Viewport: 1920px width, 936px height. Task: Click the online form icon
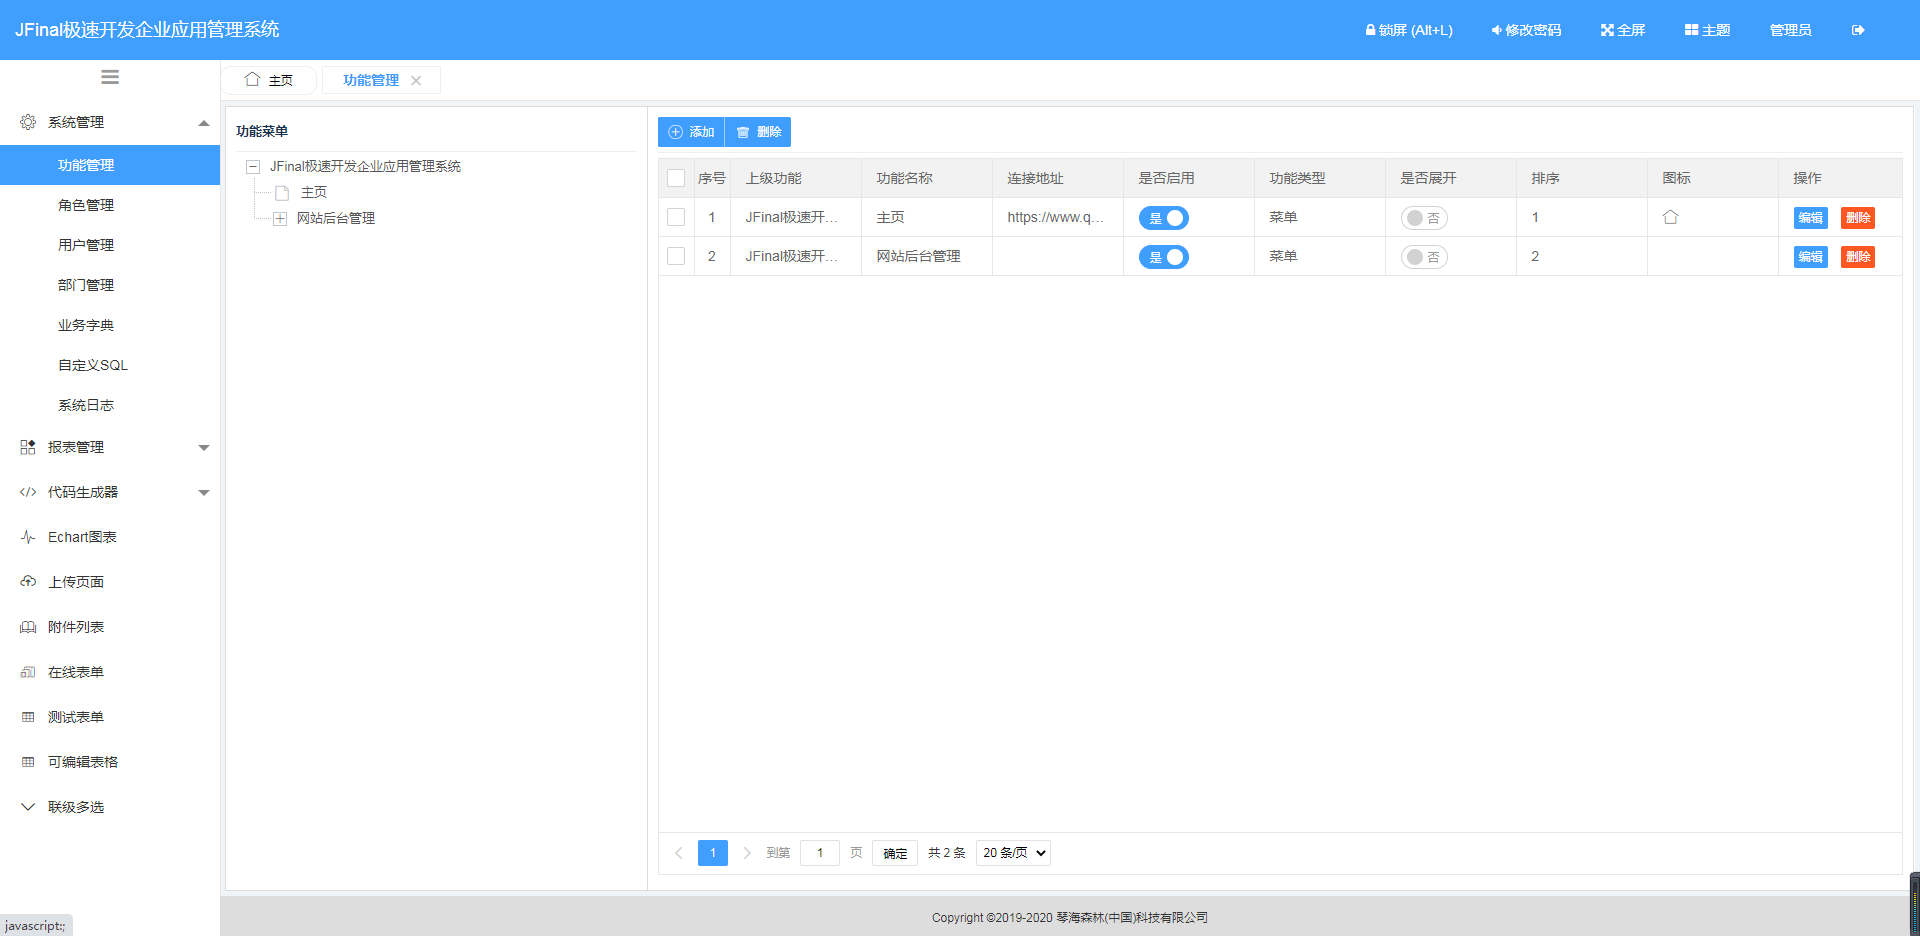pos(28,672)
